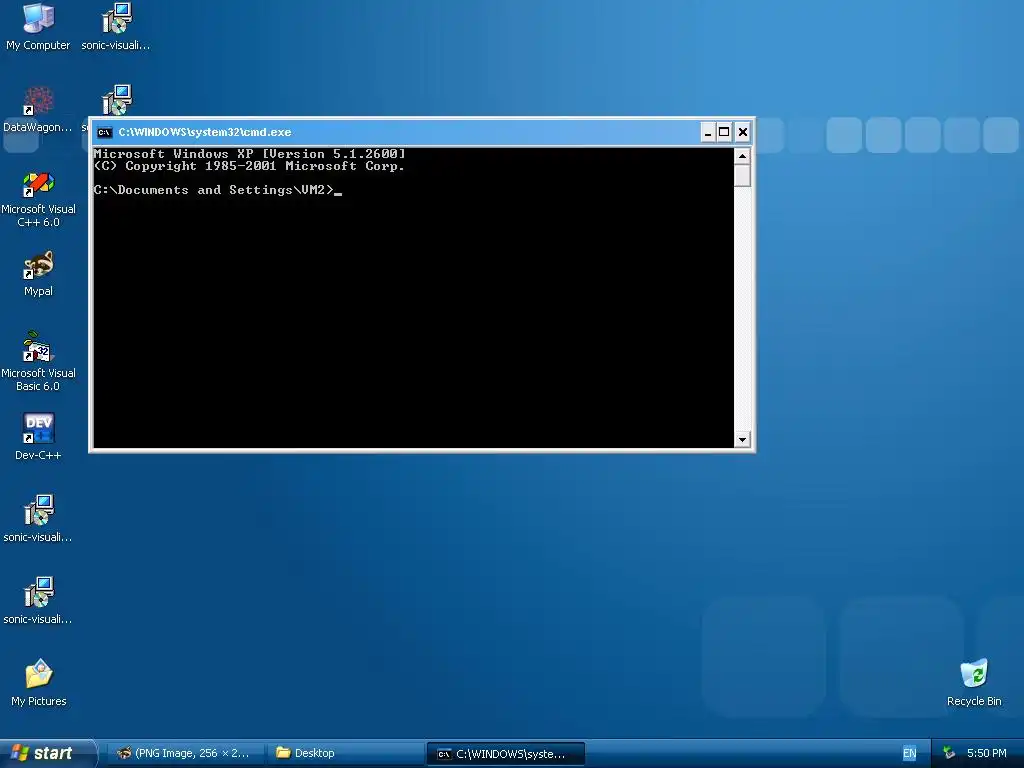Select the My Computer desktop icon
The image size is (1024, 768).
pos(39,27)
